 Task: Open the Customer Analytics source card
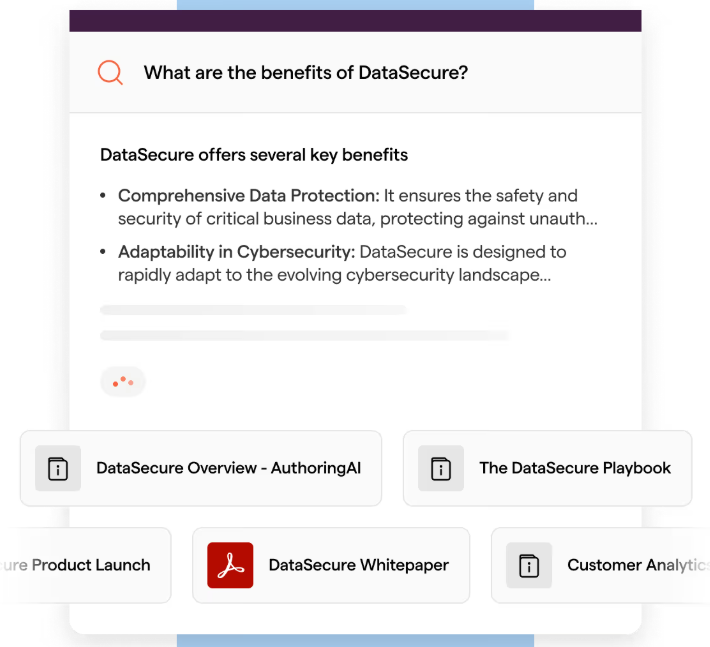600,565
